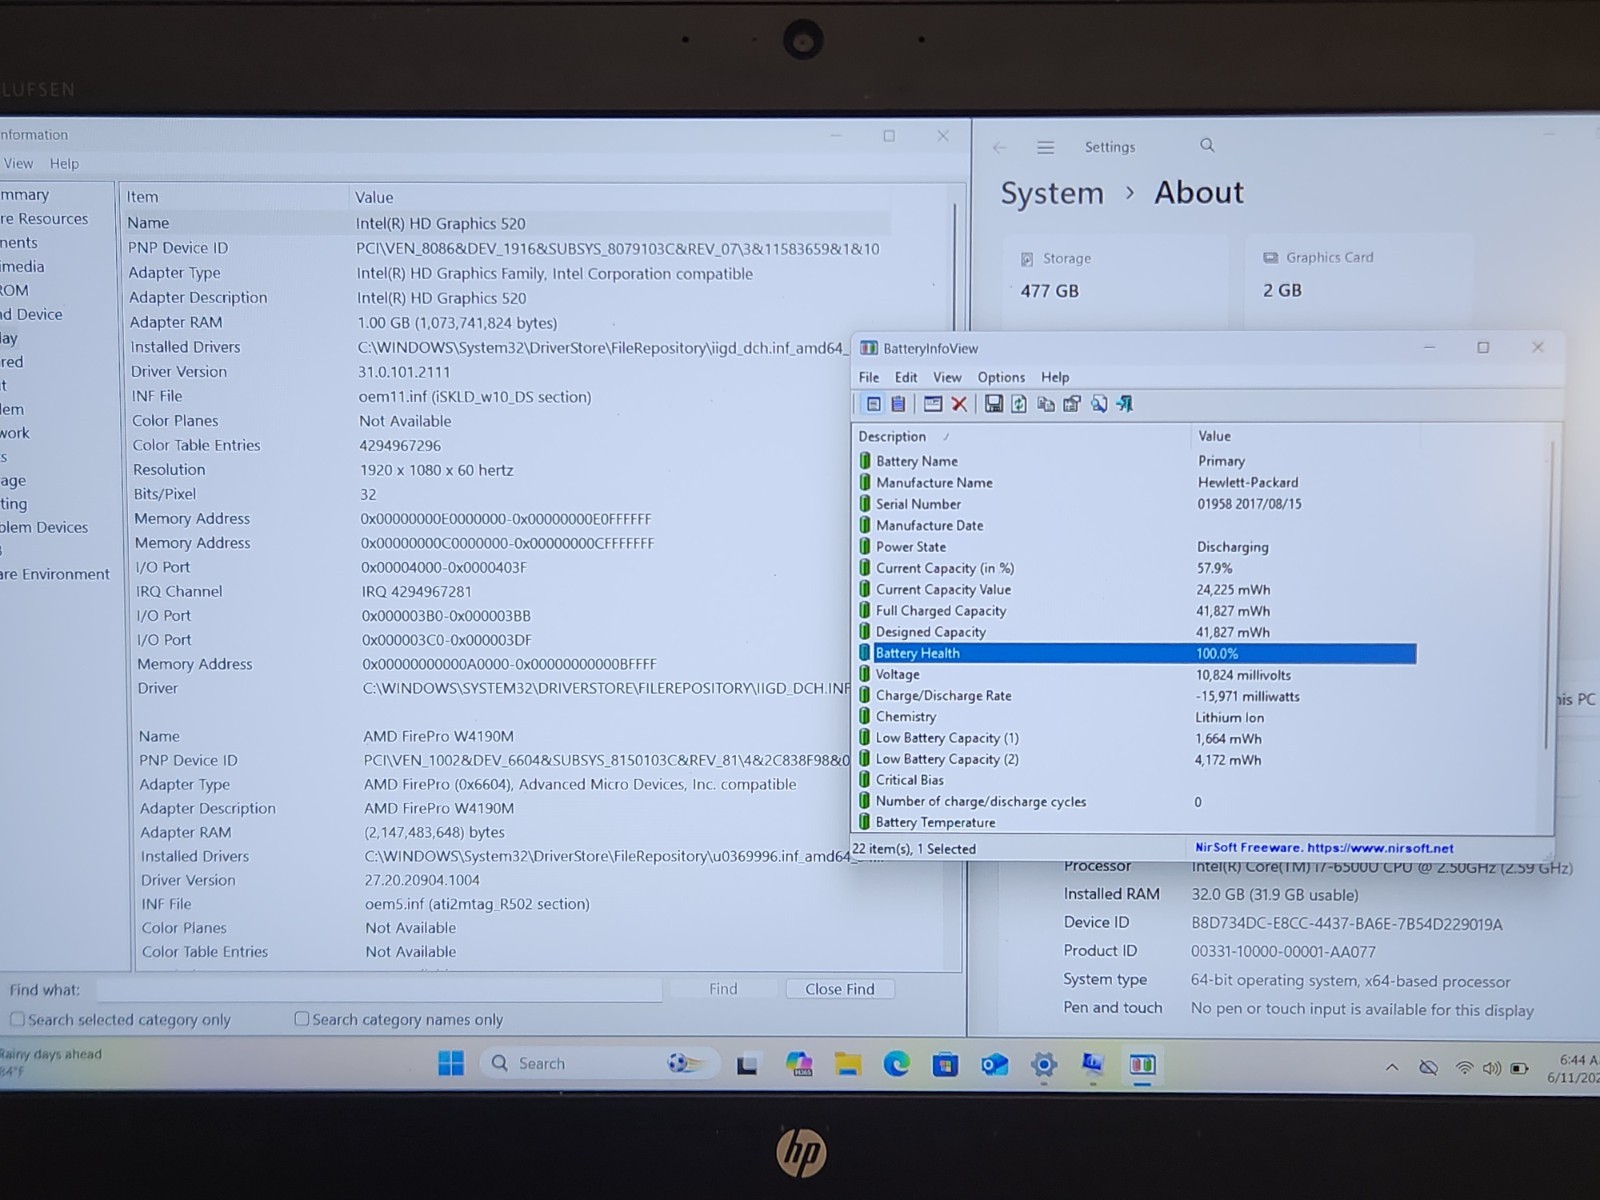
Task: Open the battery log clipboard icon
Action: tap(898, 404)
